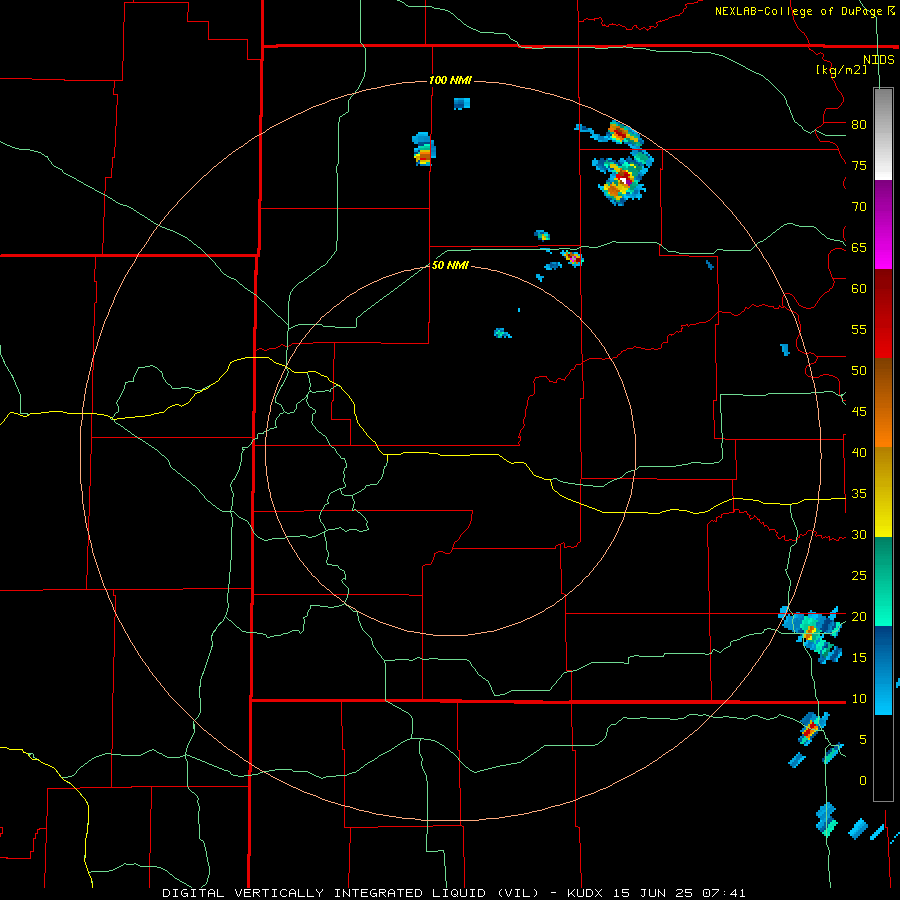Click the scale value 65
This screenshot has height=900, width=900.
click(x=859, y=248)
